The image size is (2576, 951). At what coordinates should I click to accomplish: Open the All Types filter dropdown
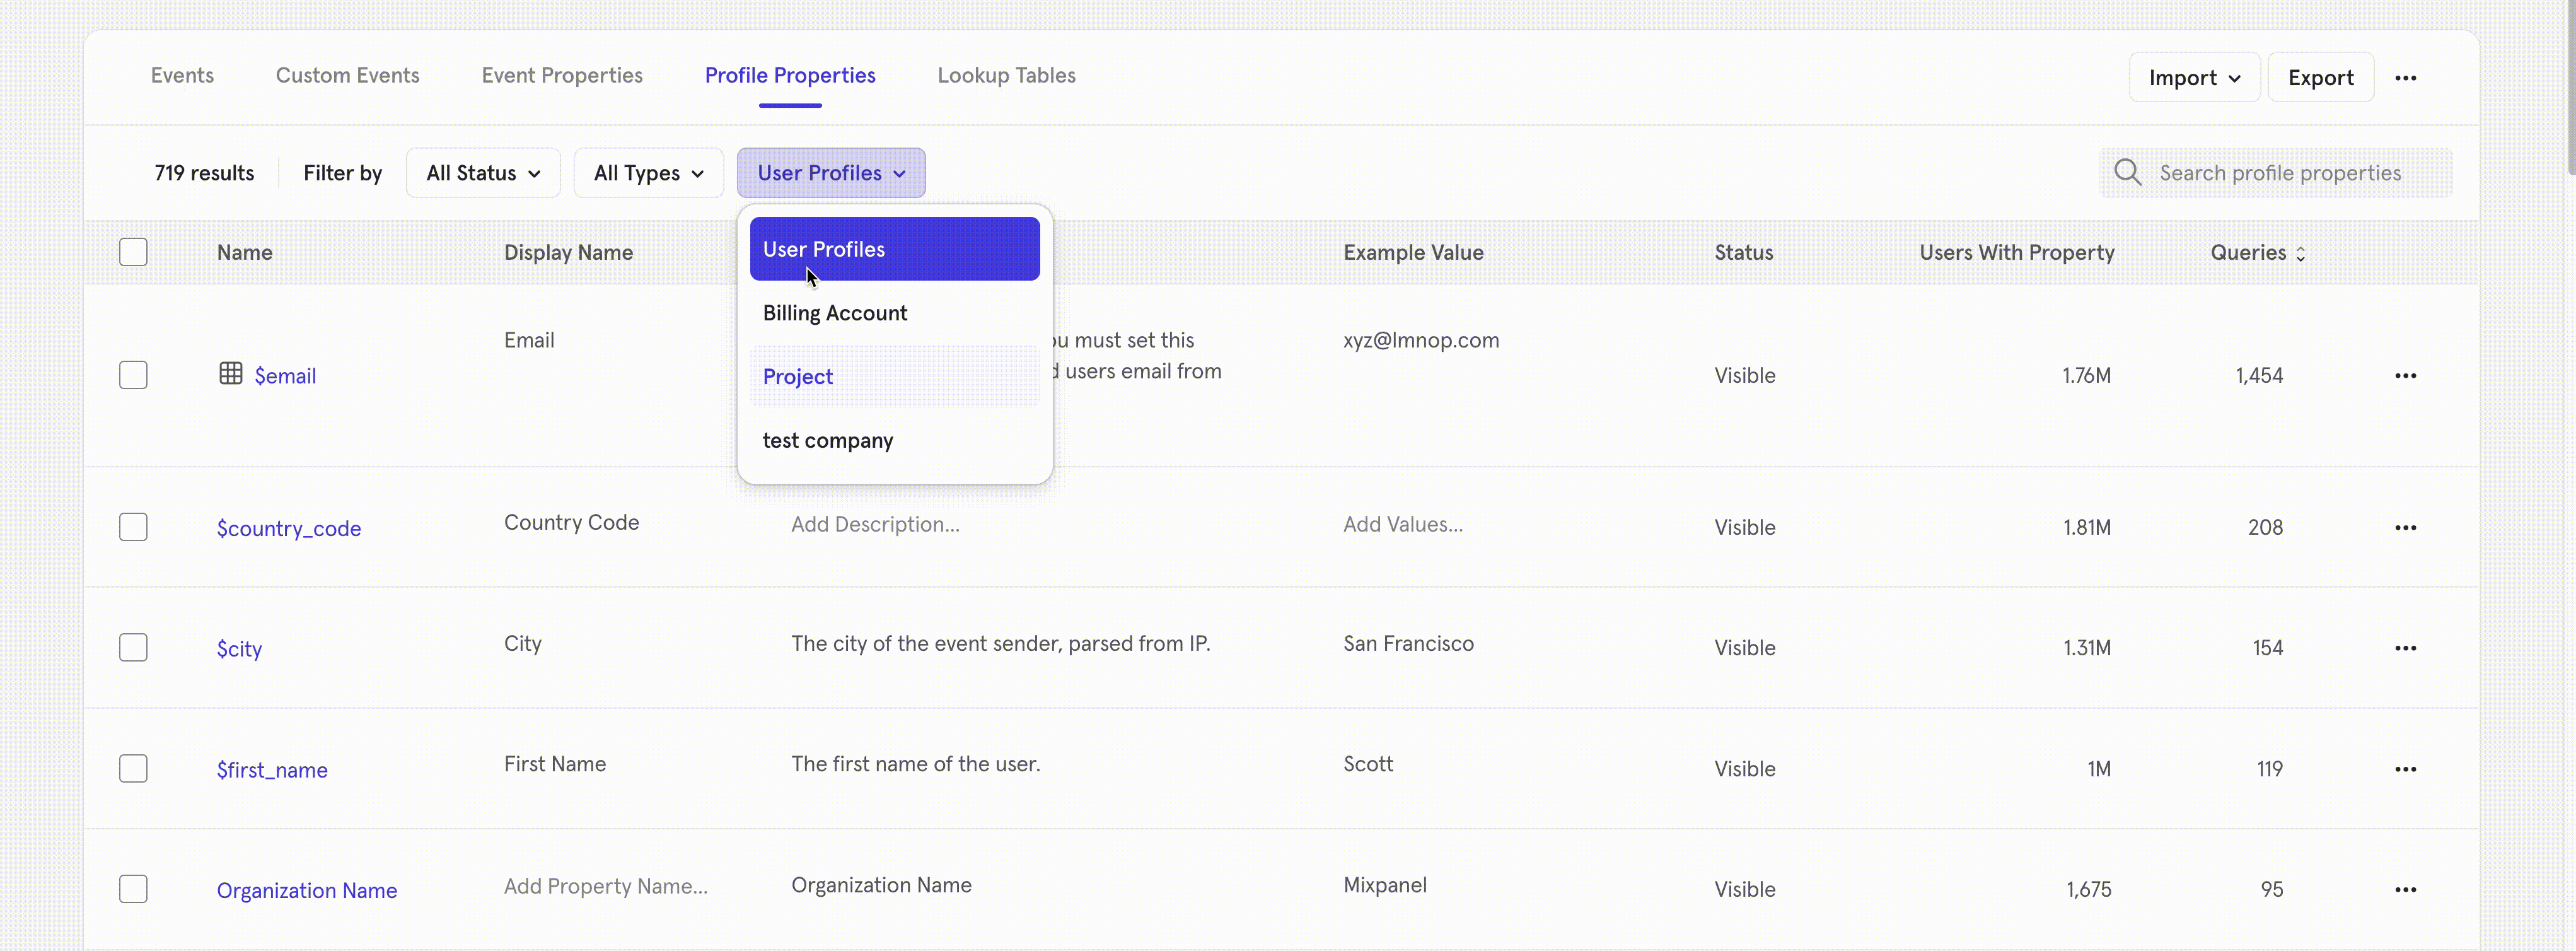click(648, 173)
